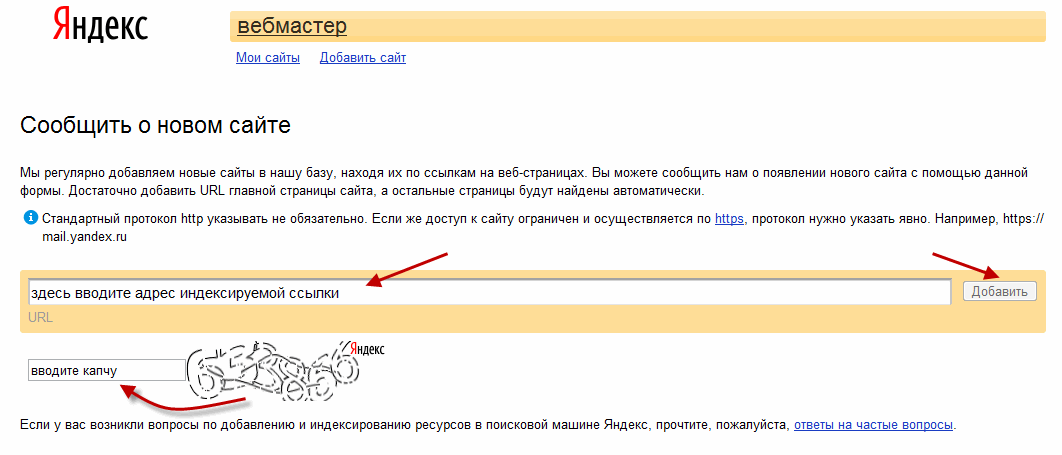Image resolution: width=1062 pixels, height=455 pixels.
Task: Focus the URL address input field
Action: [489, 292]
